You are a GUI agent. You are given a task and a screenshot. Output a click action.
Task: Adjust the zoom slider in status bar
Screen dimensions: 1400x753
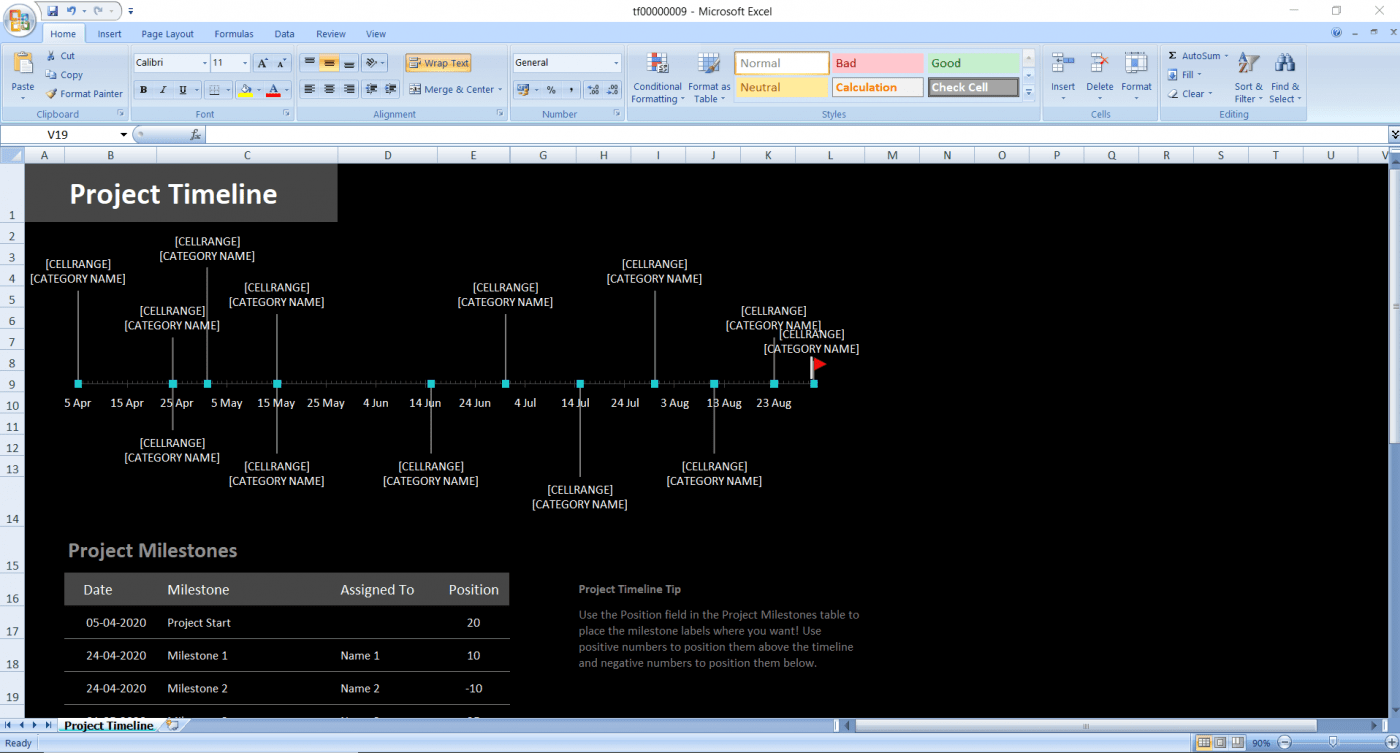(1333, 743)
